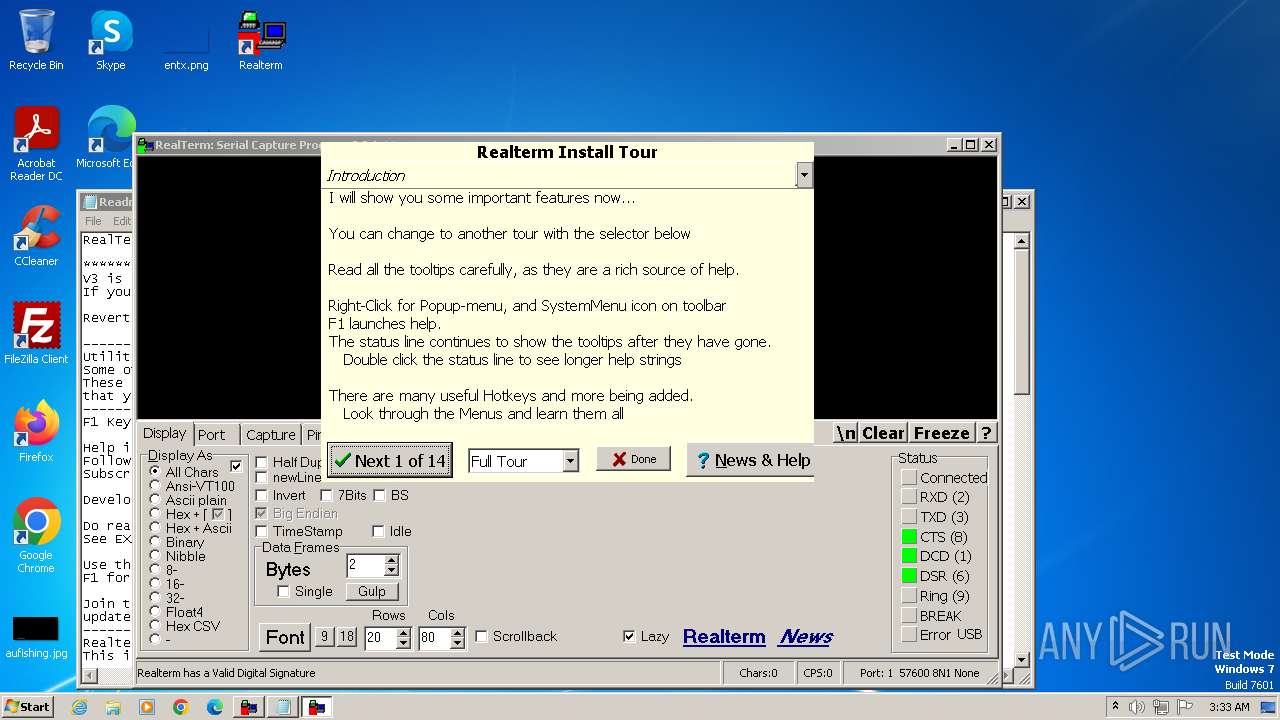
Task: Switch to the Capture tab
Action: click(x=270, y=435)
